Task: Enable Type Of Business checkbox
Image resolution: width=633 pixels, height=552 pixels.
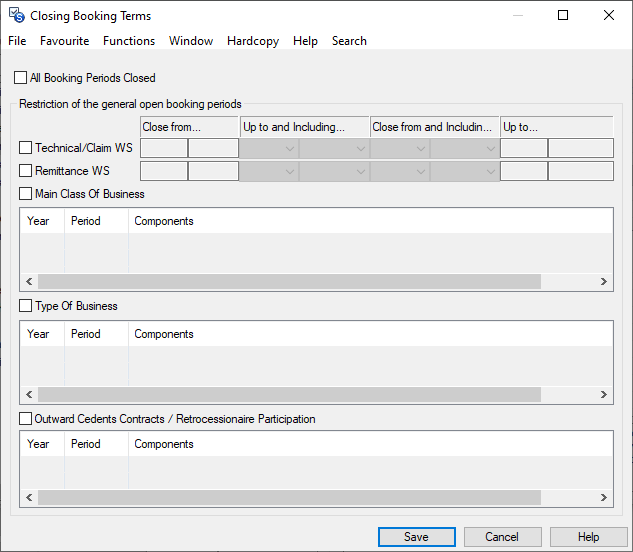Action: (x=26, y=306)
